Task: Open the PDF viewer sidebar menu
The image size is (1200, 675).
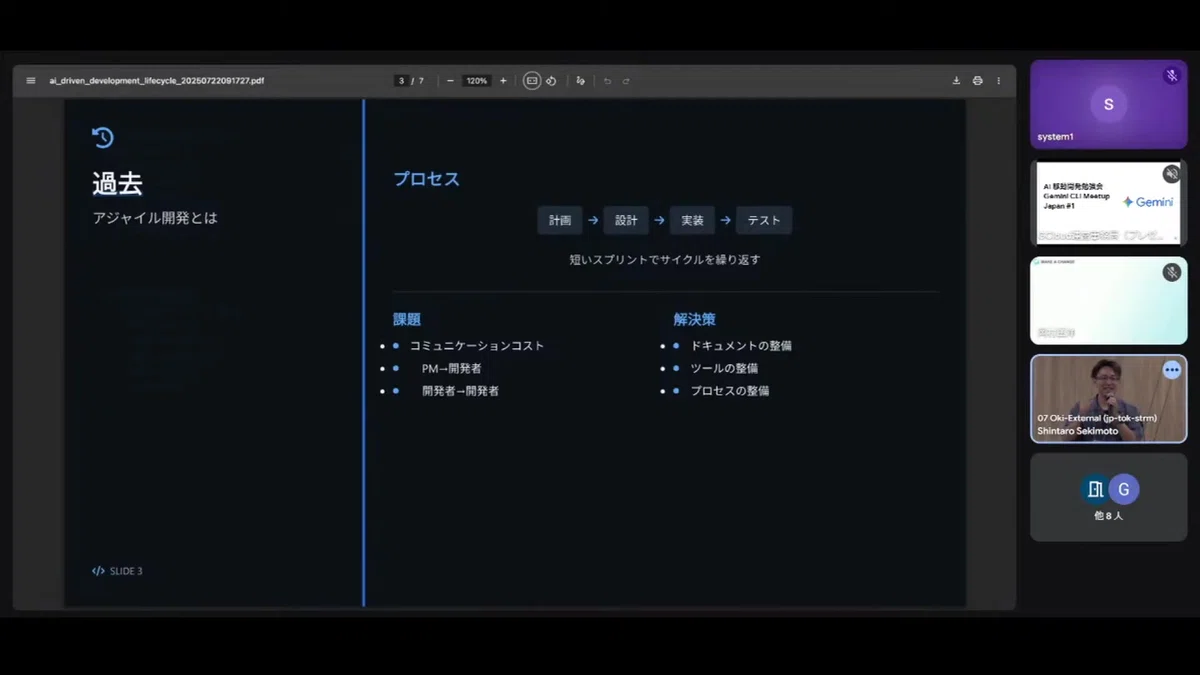Action: coord(30,81)
